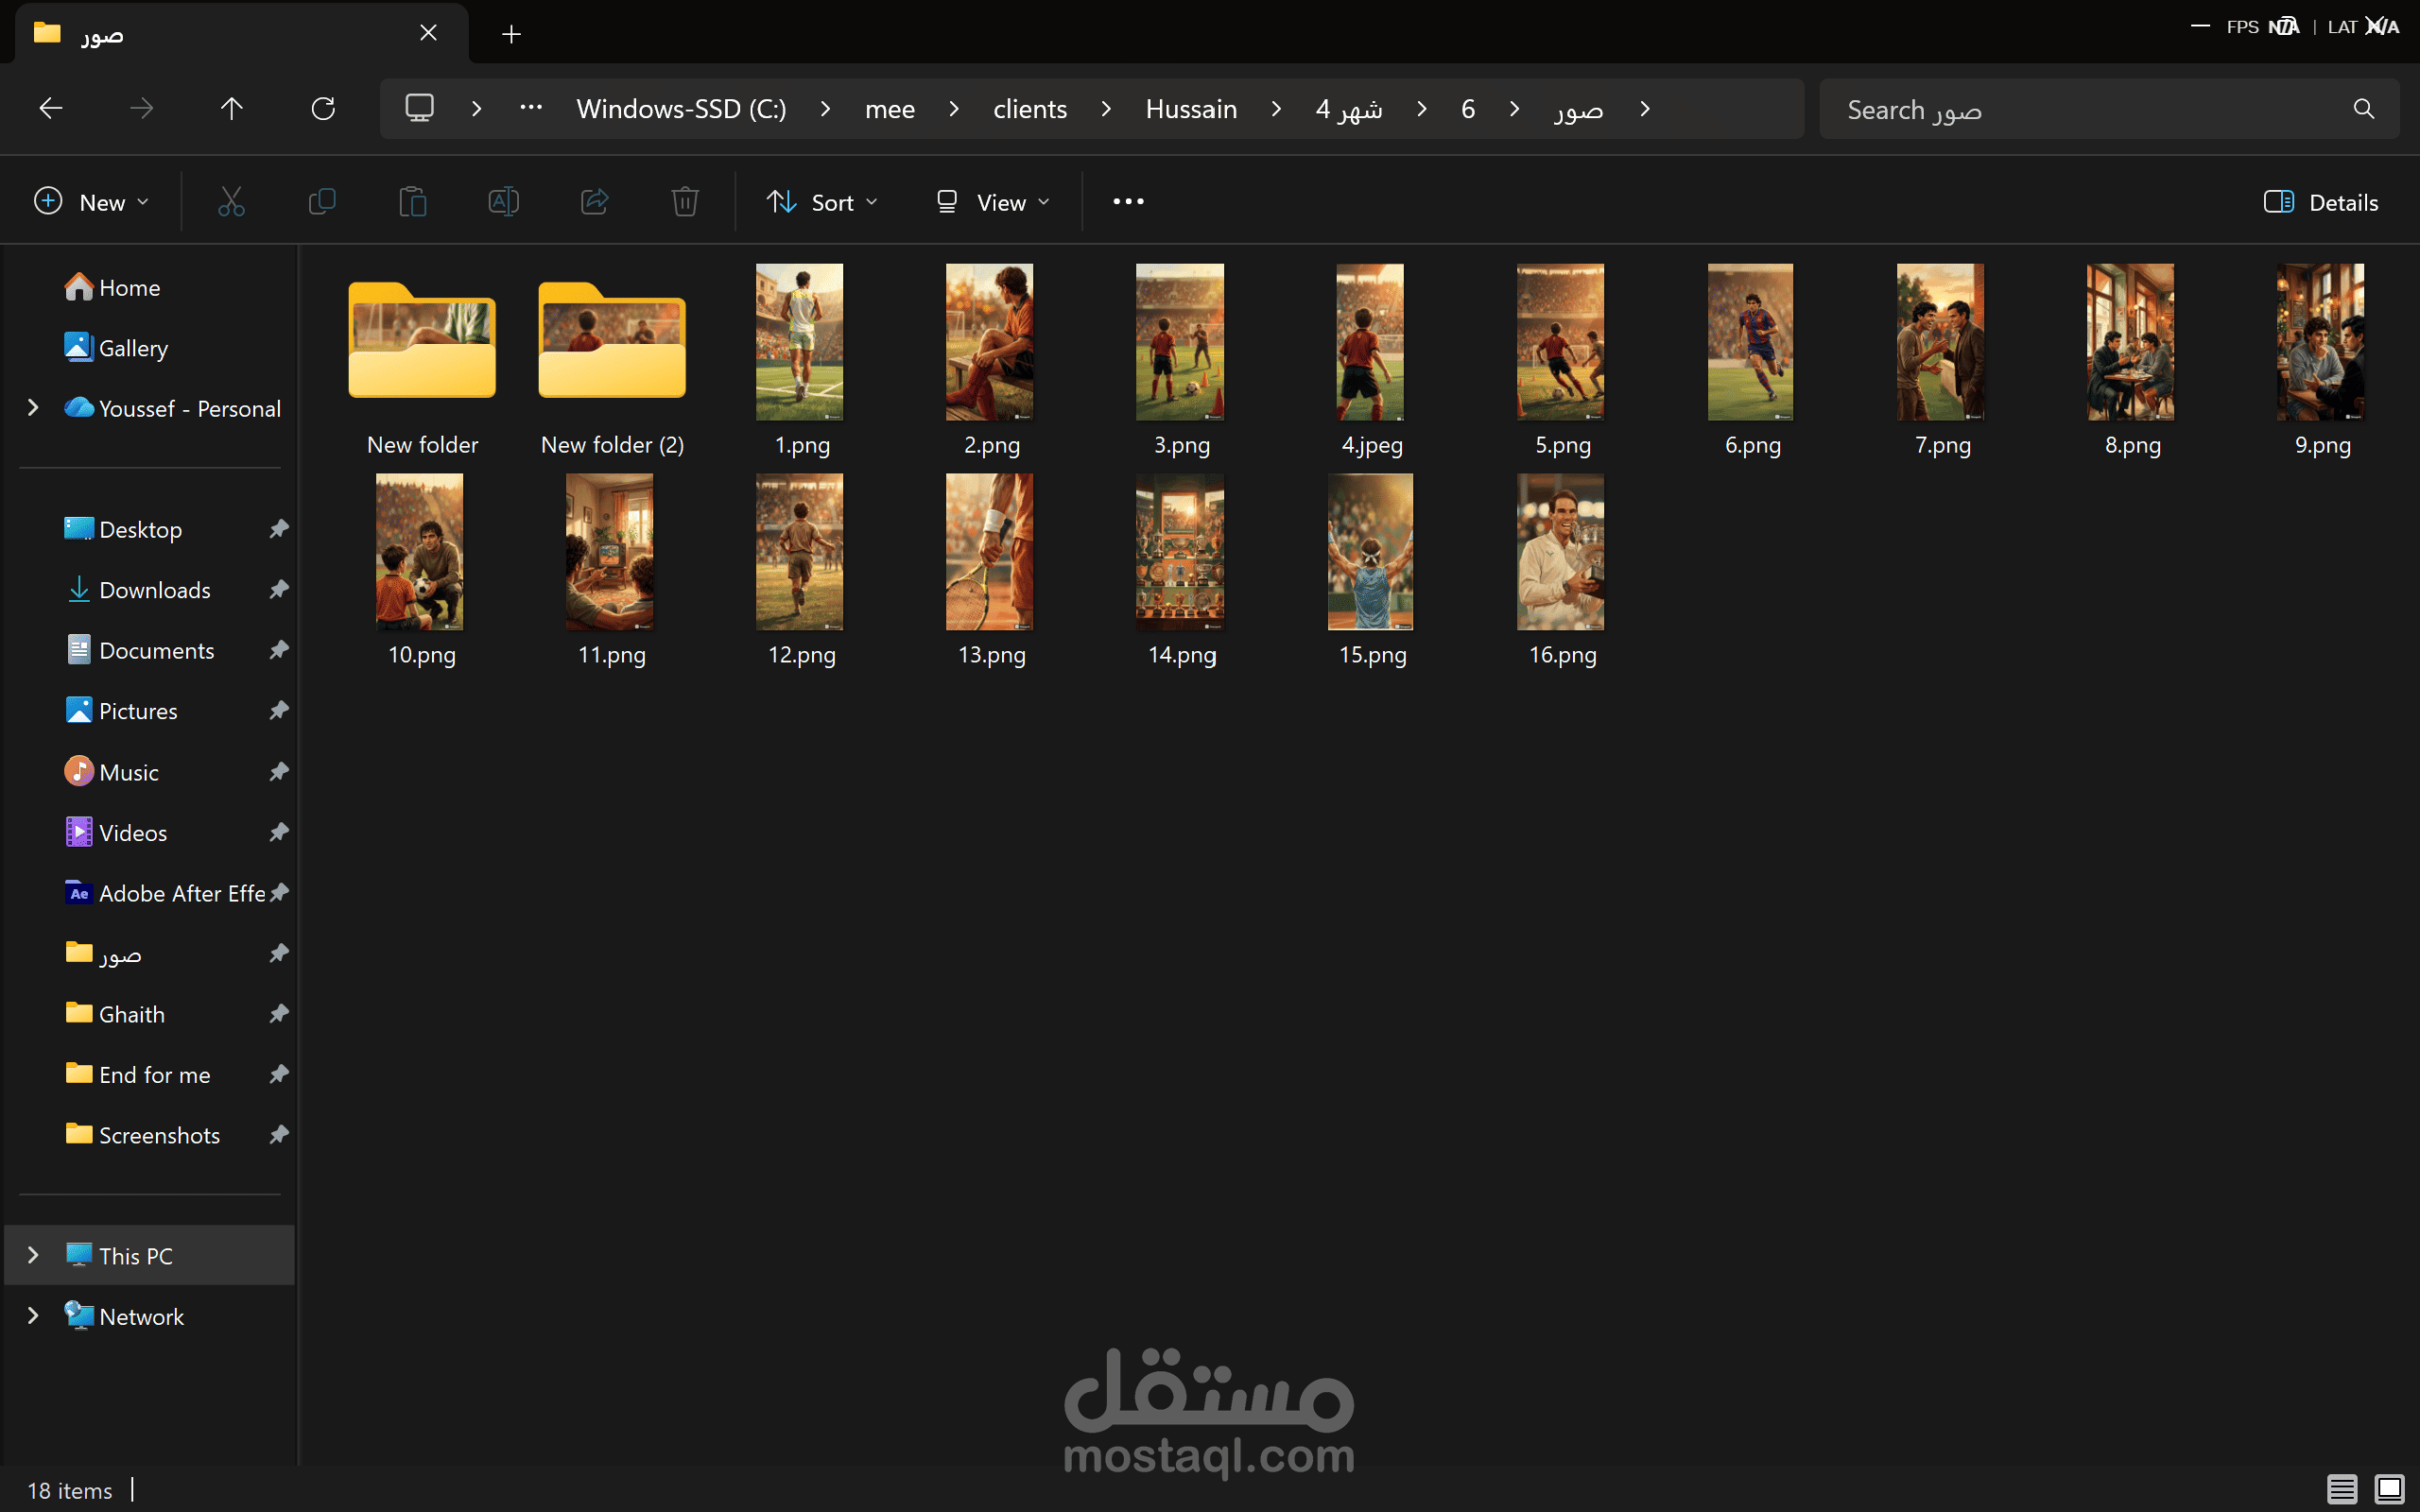Click the Rename icon in toolbar
The width and height of the screenshot is (2420, 1512).
point(503,202)
